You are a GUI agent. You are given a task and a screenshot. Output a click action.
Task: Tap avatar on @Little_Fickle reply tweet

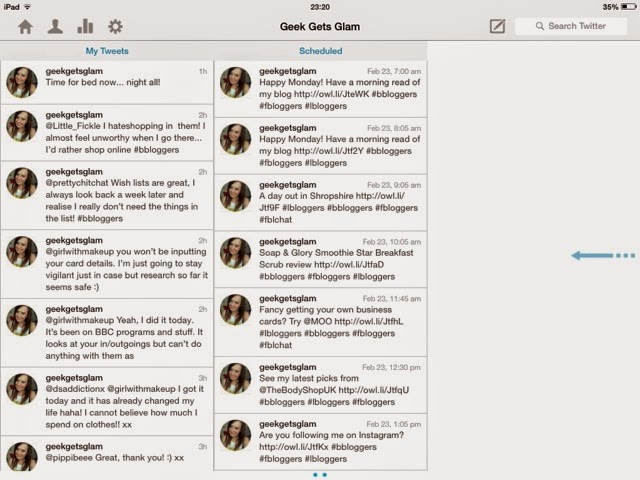[22, 126]
